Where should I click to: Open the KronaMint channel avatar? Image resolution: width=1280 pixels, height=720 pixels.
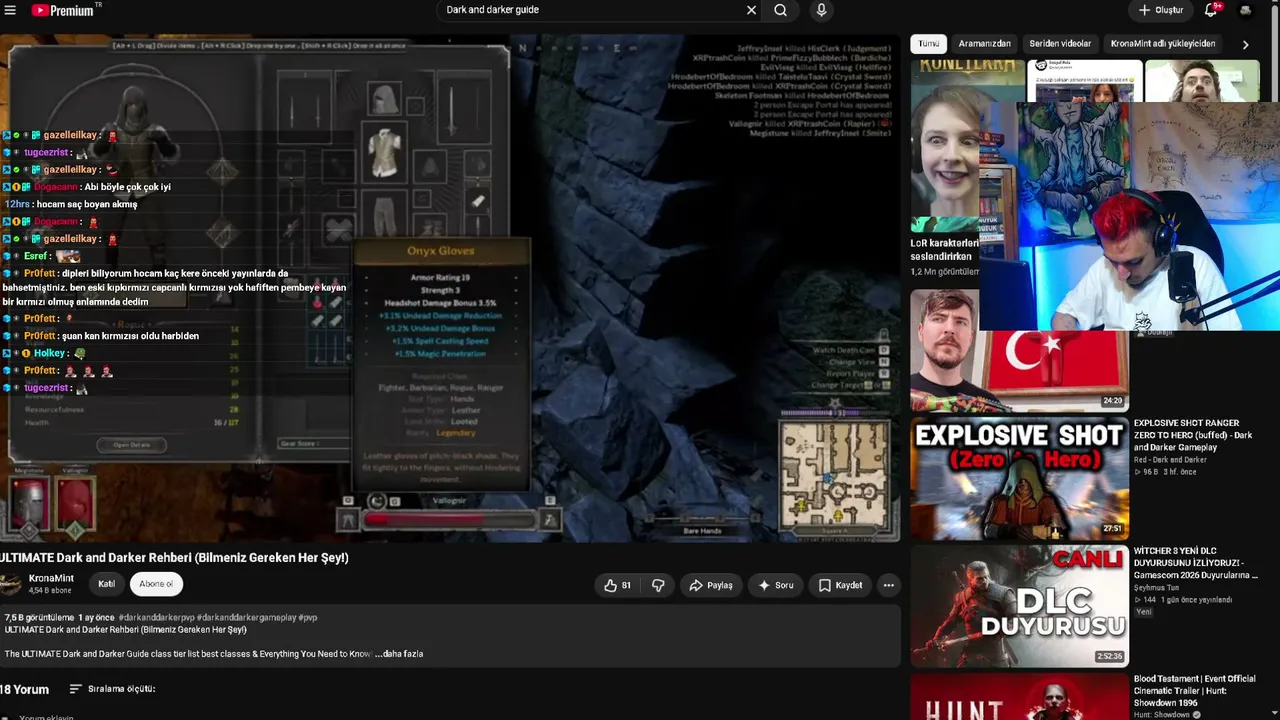(10, 585)
